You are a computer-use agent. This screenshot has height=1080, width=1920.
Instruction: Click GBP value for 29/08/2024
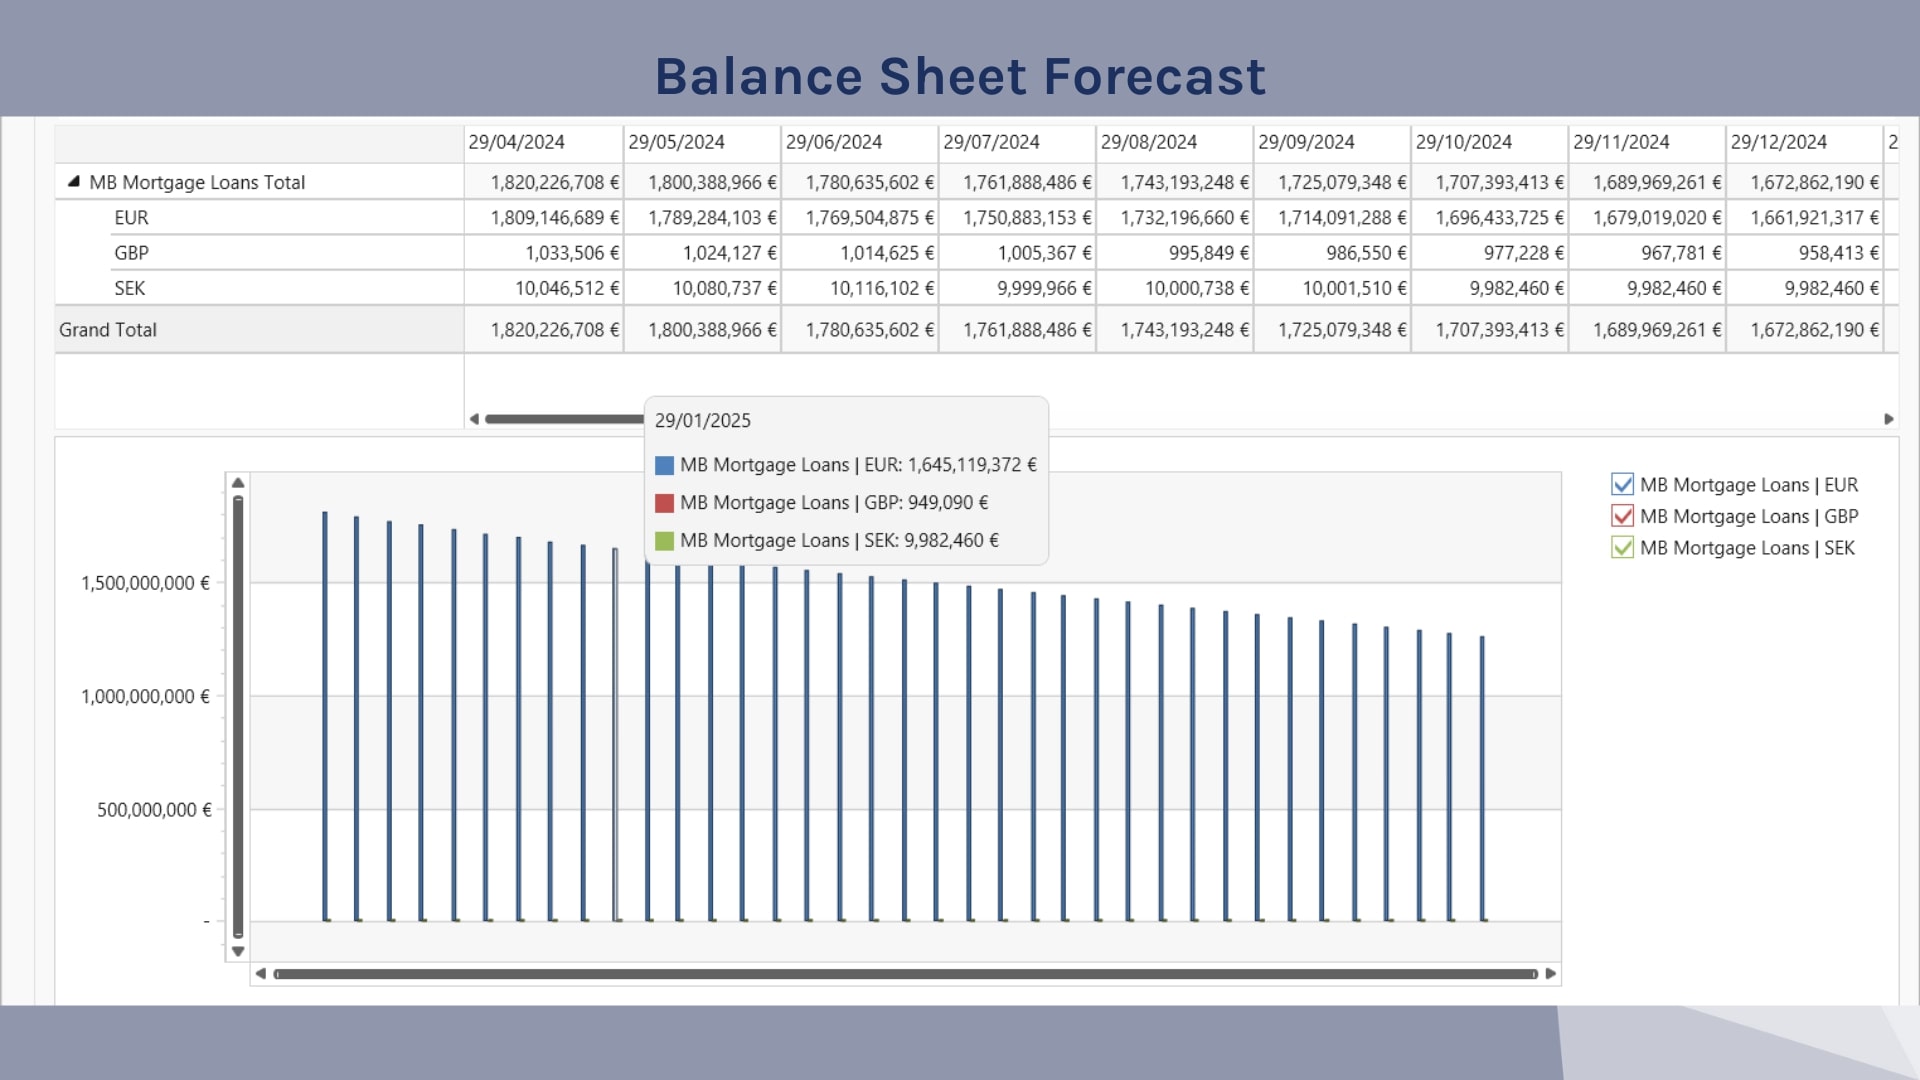coord(1208,253)
